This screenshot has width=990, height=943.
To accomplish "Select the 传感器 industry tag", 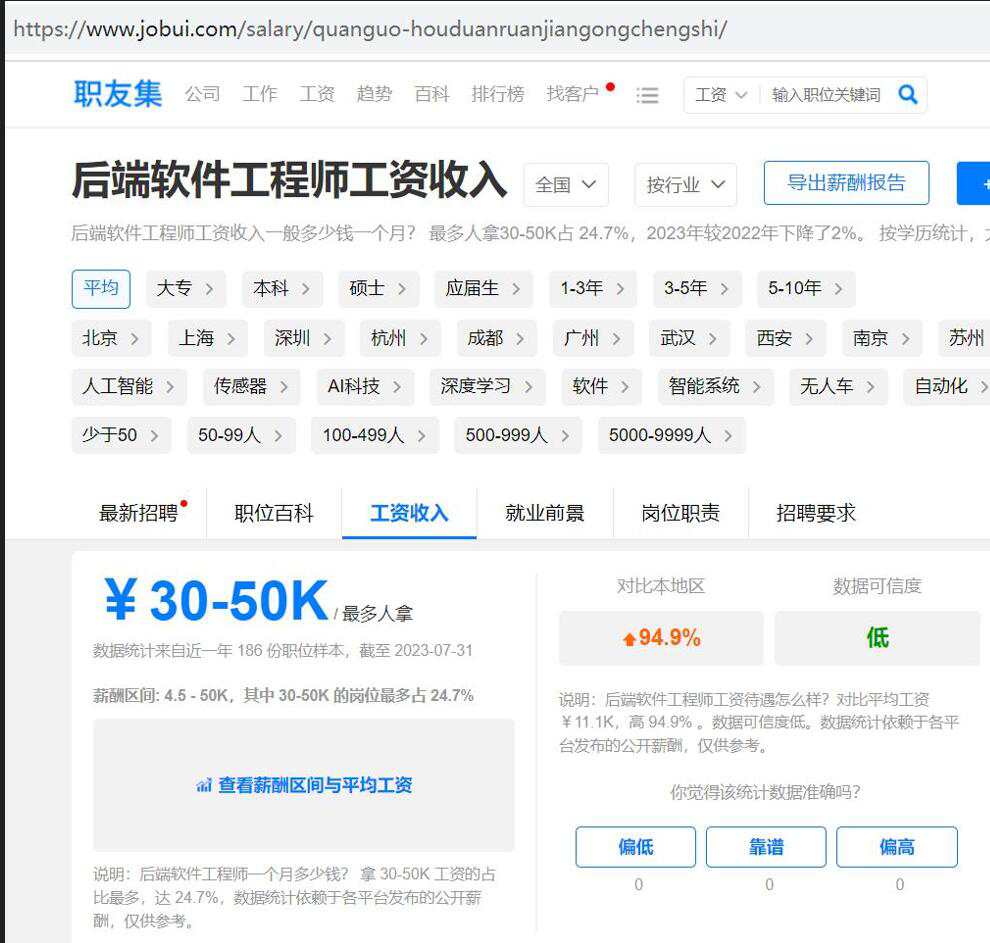I will (251, 387).
